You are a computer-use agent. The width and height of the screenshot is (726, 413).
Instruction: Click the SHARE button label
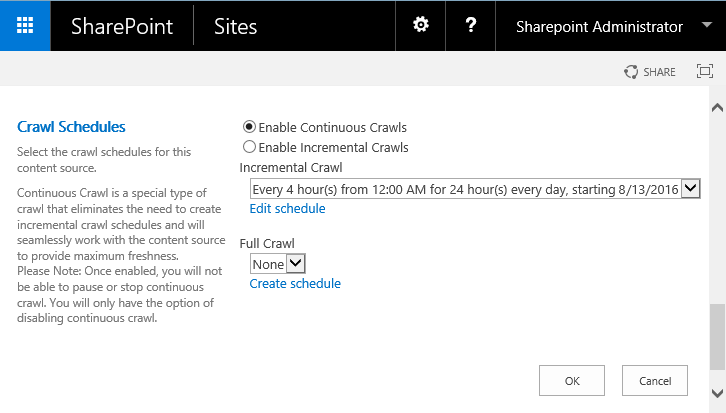click(659, 72)
